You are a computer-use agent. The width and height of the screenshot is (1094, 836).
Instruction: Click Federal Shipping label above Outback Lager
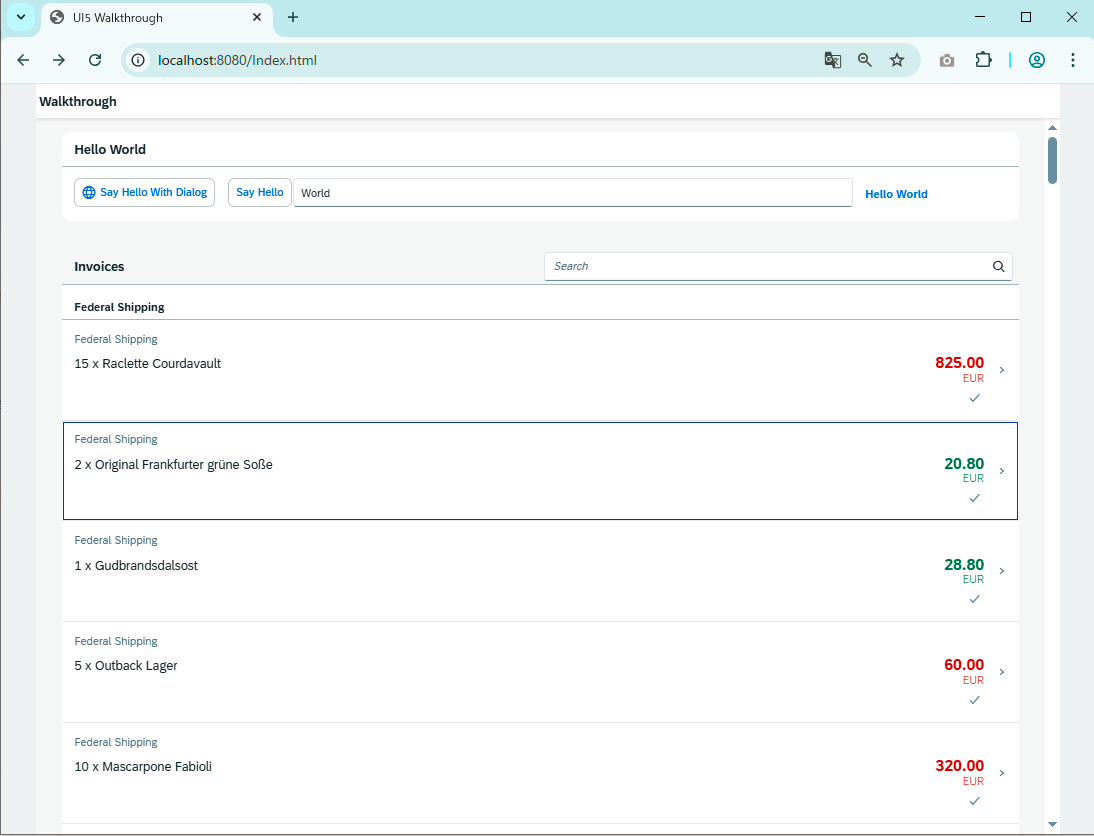(116, 641)
